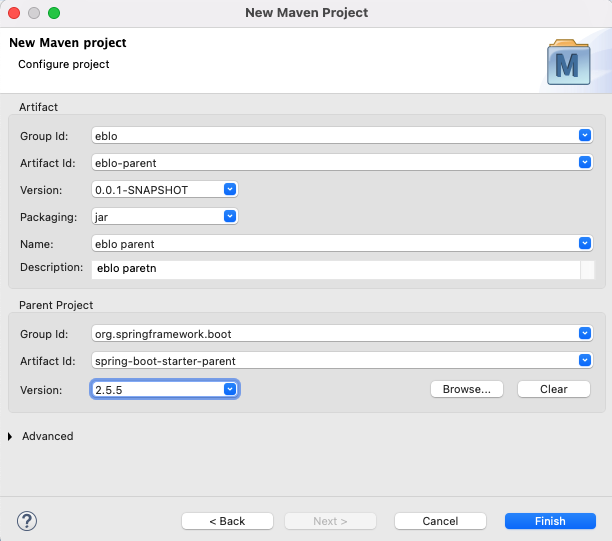Screen dimensions: 612x541
Task: Click the Parent Project section label
Action: click(56, 305)
